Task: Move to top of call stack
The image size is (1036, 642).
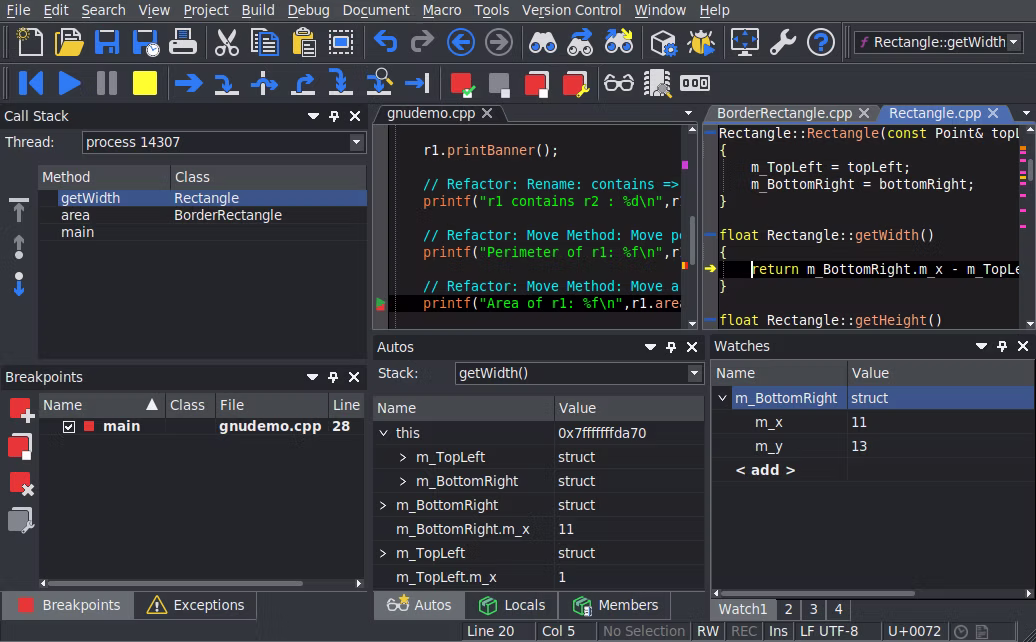Action: [x=18, y=209]
